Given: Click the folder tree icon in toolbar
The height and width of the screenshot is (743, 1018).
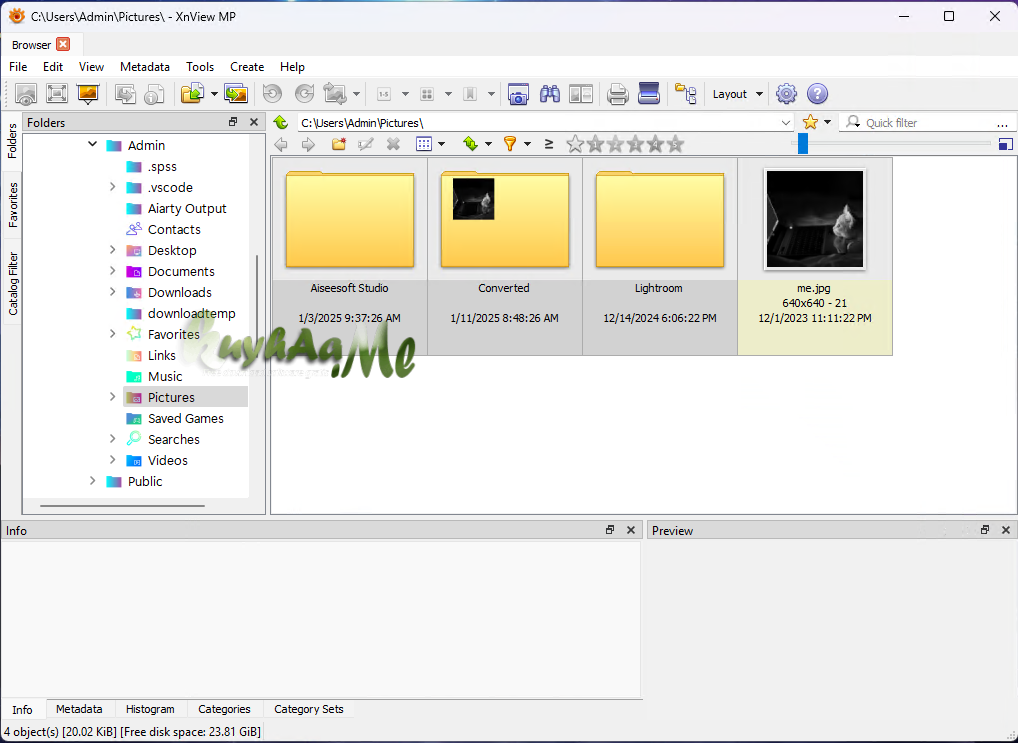Looking at the screenshot, I should (686, 94).
